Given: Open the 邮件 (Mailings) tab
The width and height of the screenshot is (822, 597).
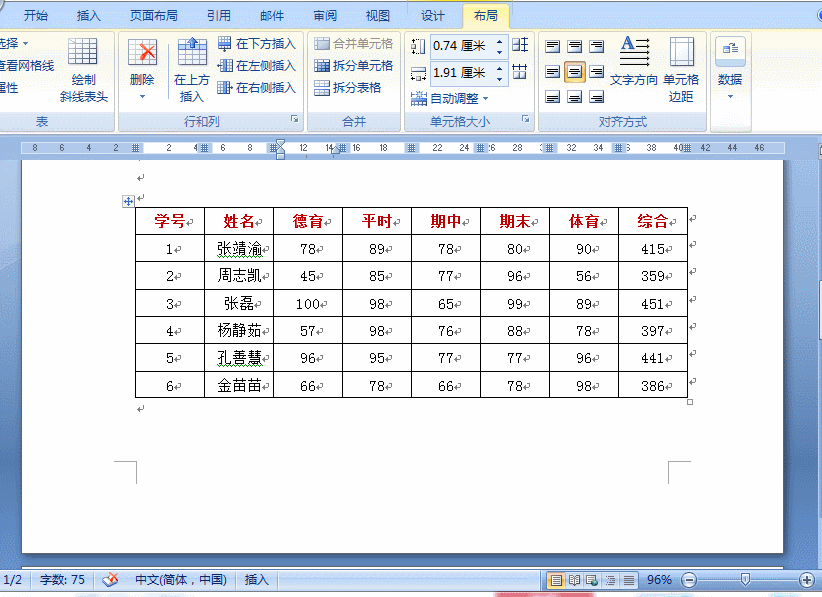Looking at the screenshot, I should pos(272,16).
